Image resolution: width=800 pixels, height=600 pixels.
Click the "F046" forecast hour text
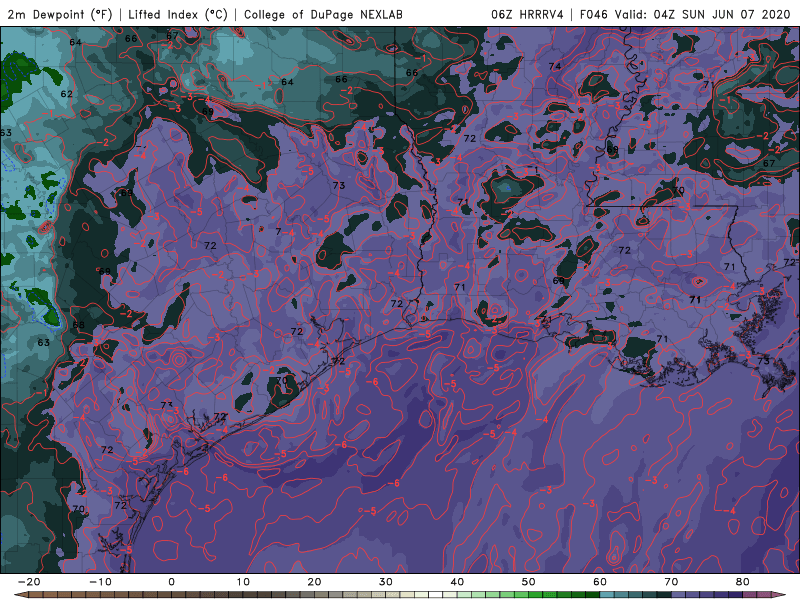[x=593, y=14]
